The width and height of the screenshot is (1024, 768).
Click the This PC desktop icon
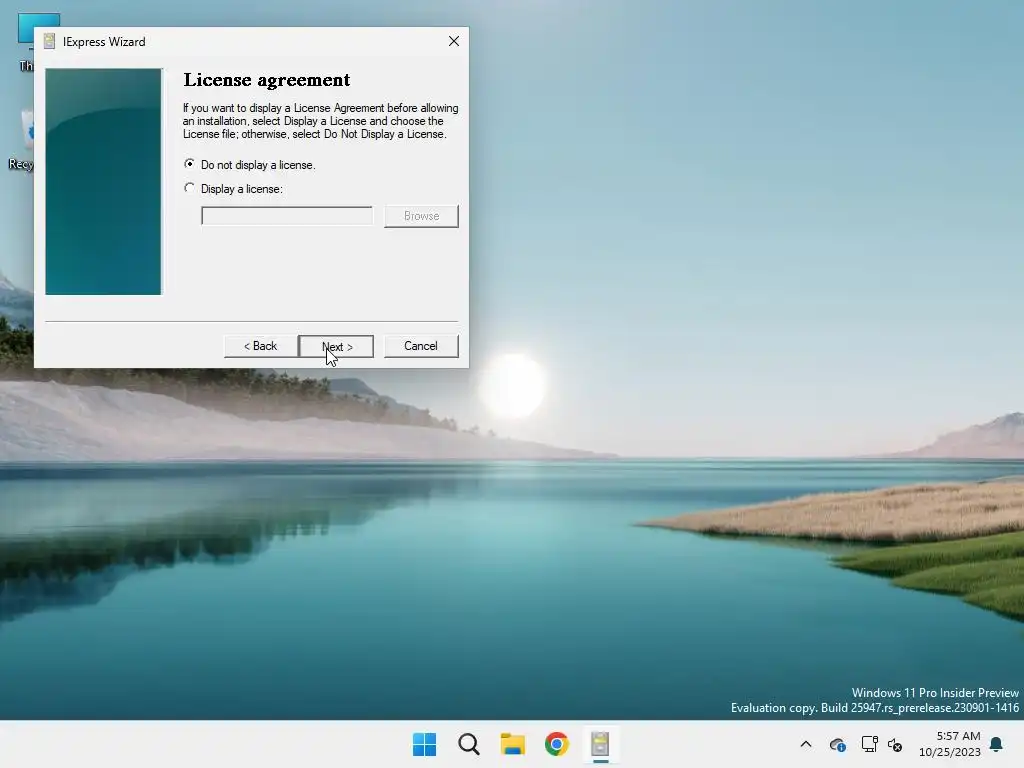(26, 40)
